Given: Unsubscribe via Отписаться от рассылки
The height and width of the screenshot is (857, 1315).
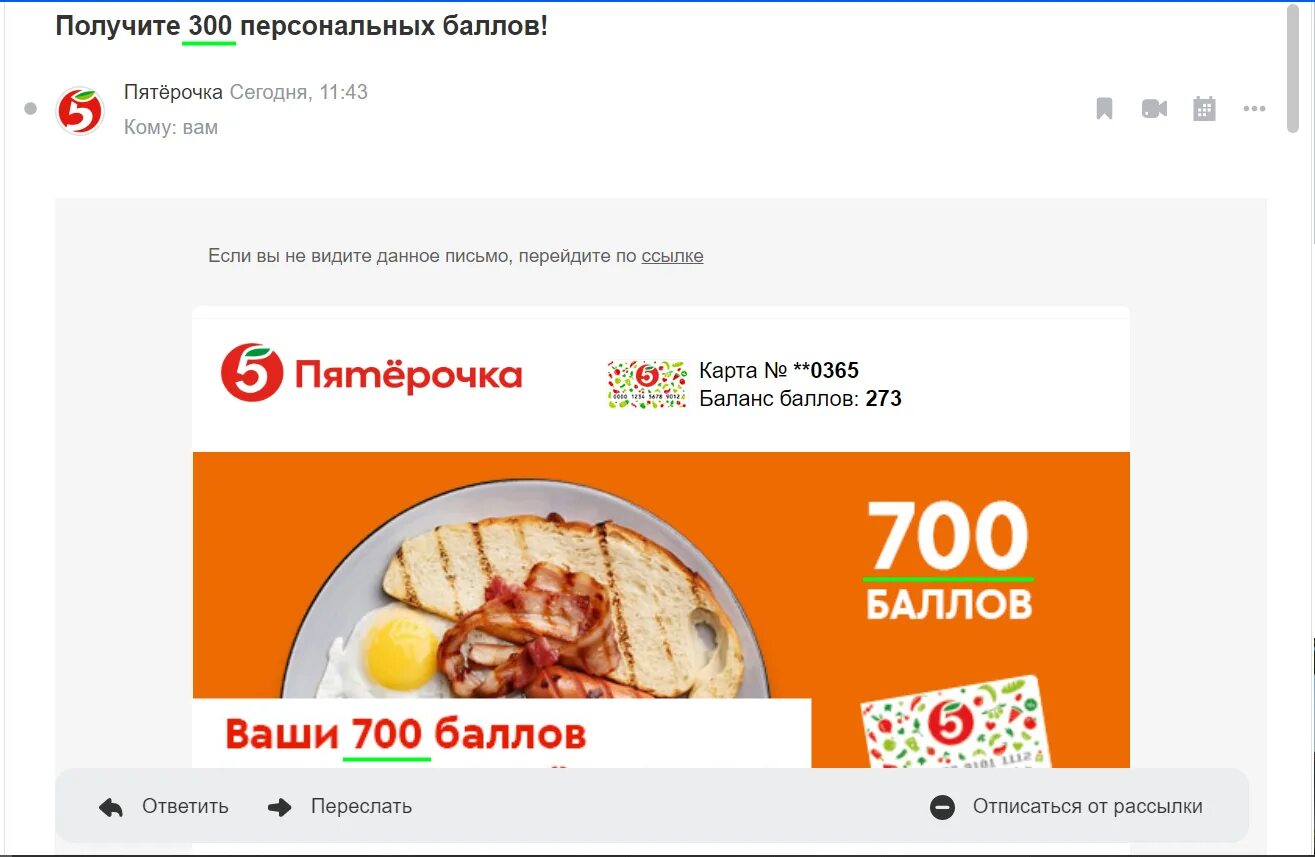Looking at the screenshot, I should pos(1066,806).
